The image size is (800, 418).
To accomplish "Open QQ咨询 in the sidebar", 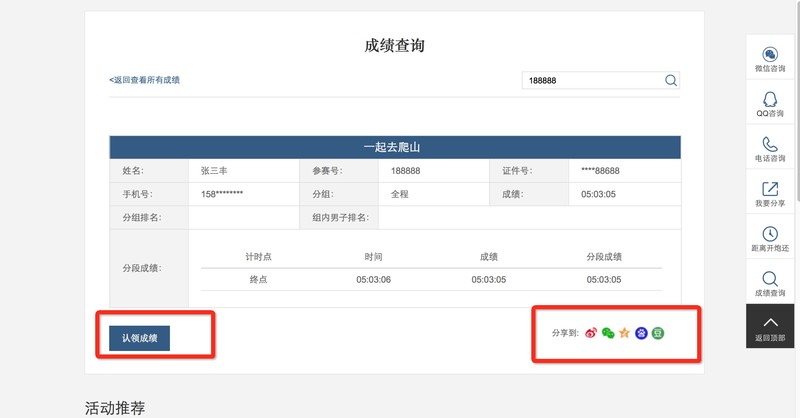I will point(770,104).
